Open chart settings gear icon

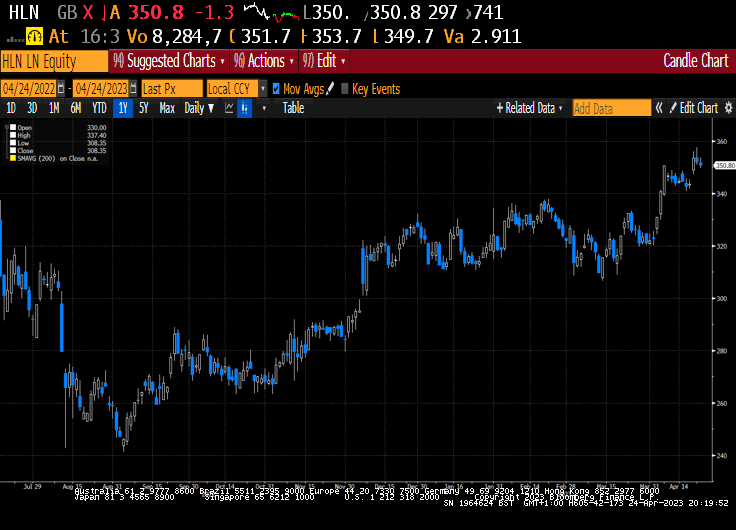728,108
